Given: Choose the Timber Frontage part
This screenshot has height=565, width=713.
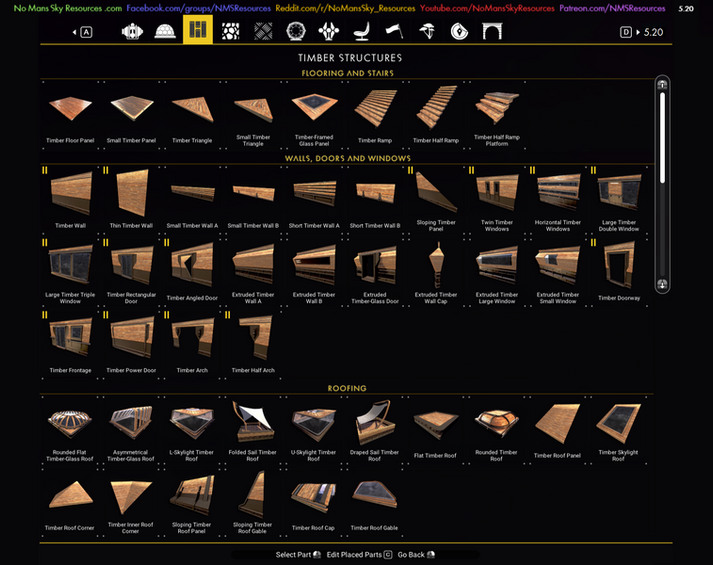Looking at the screenshot, I should pos(70,345).
